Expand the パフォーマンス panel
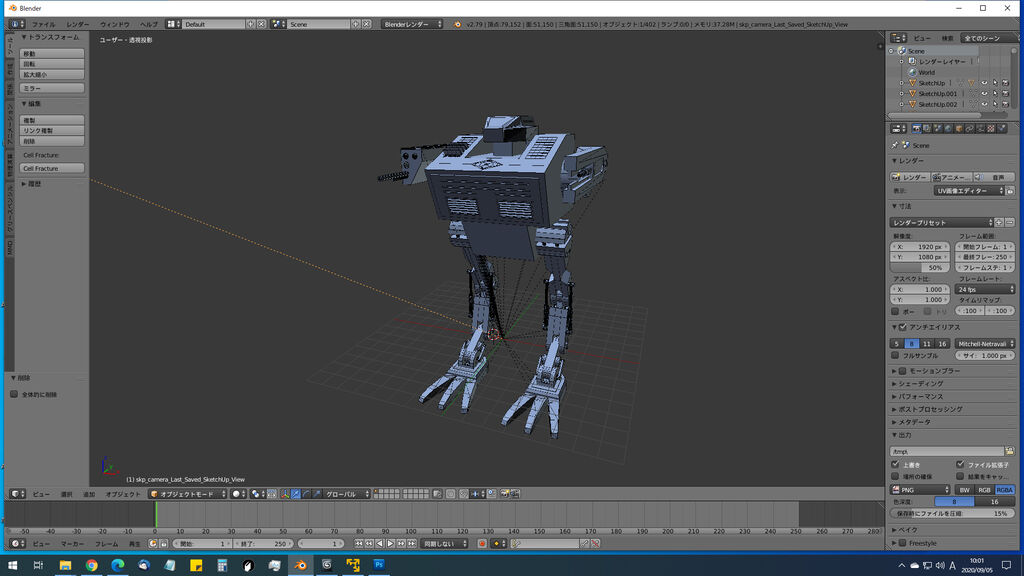 [x=918, y=396]
